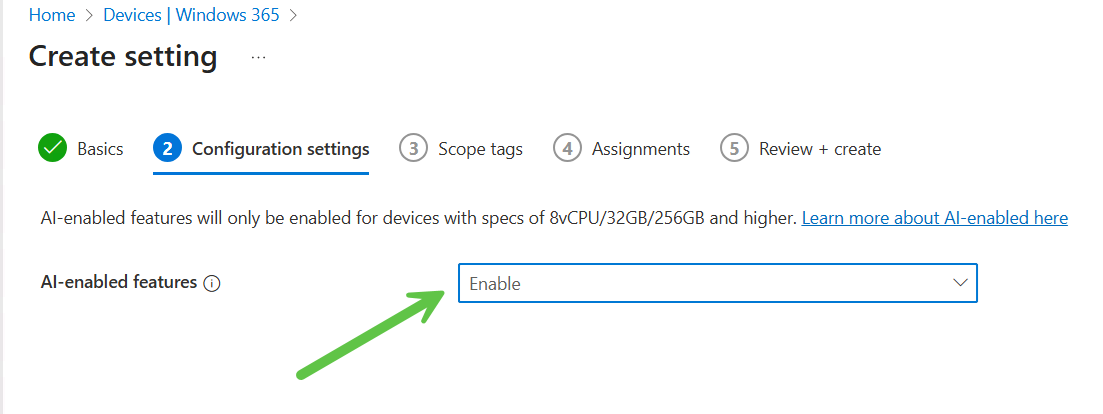Jump to the Assignments step
The width and height of the screenshot is (1103, 414).
[640, 149]
